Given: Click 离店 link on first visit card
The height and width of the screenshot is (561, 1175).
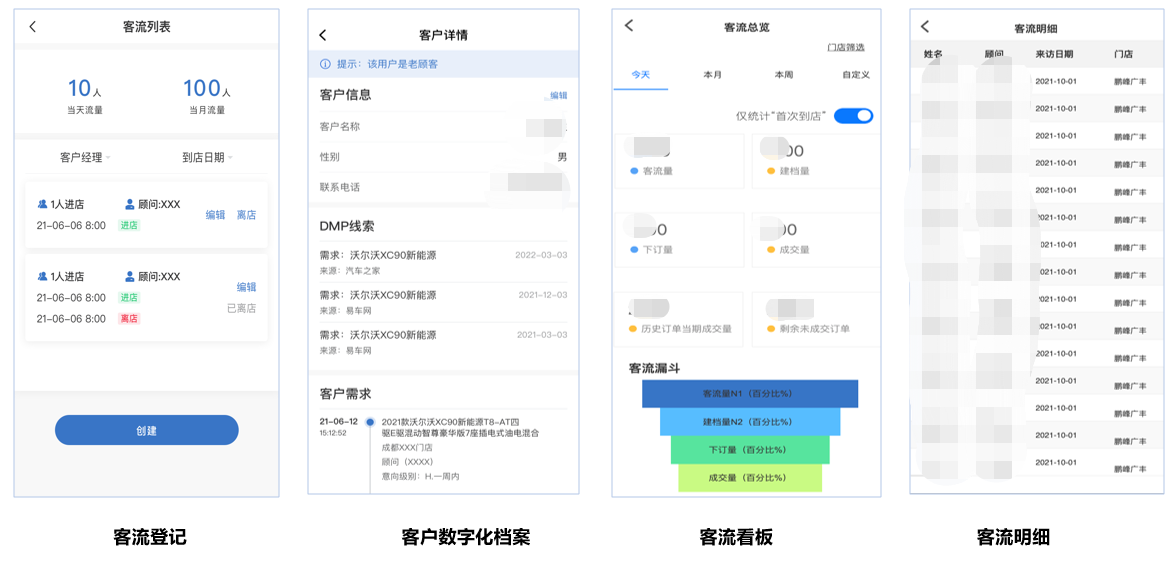Looking at the screenshot, I should 246,215.
